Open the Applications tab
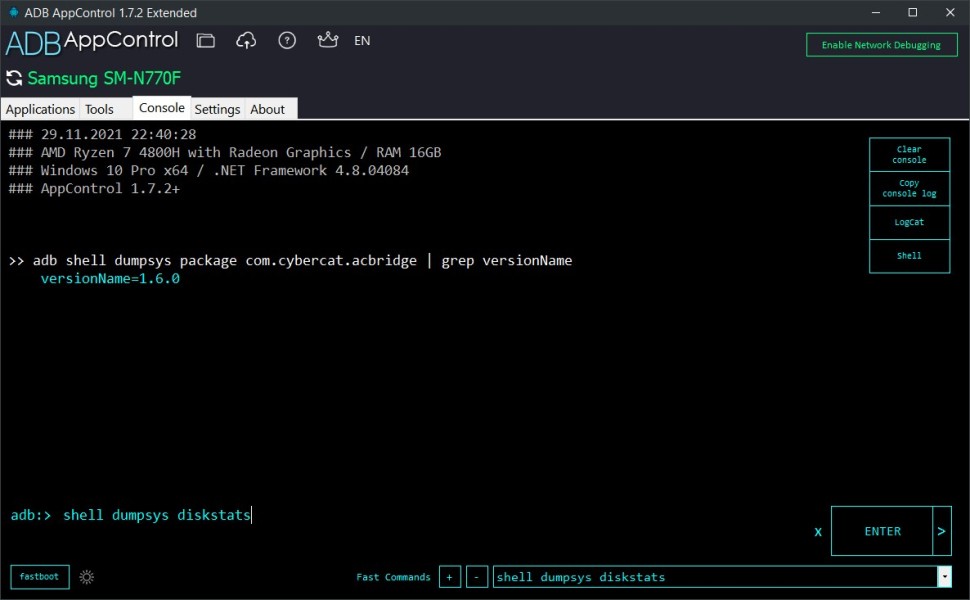 pos(41,109)
